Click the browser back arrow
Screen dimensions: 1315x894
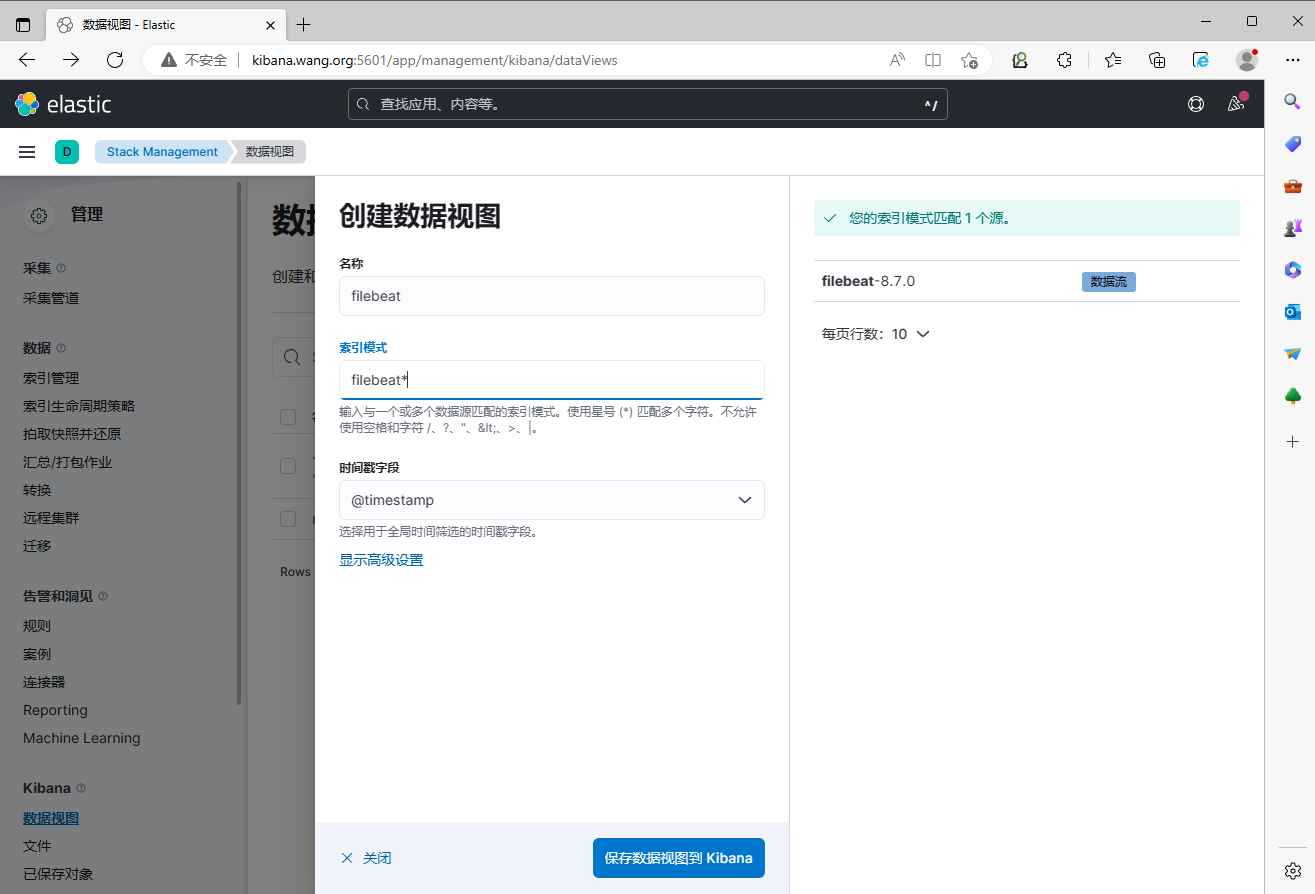point(27,60)
